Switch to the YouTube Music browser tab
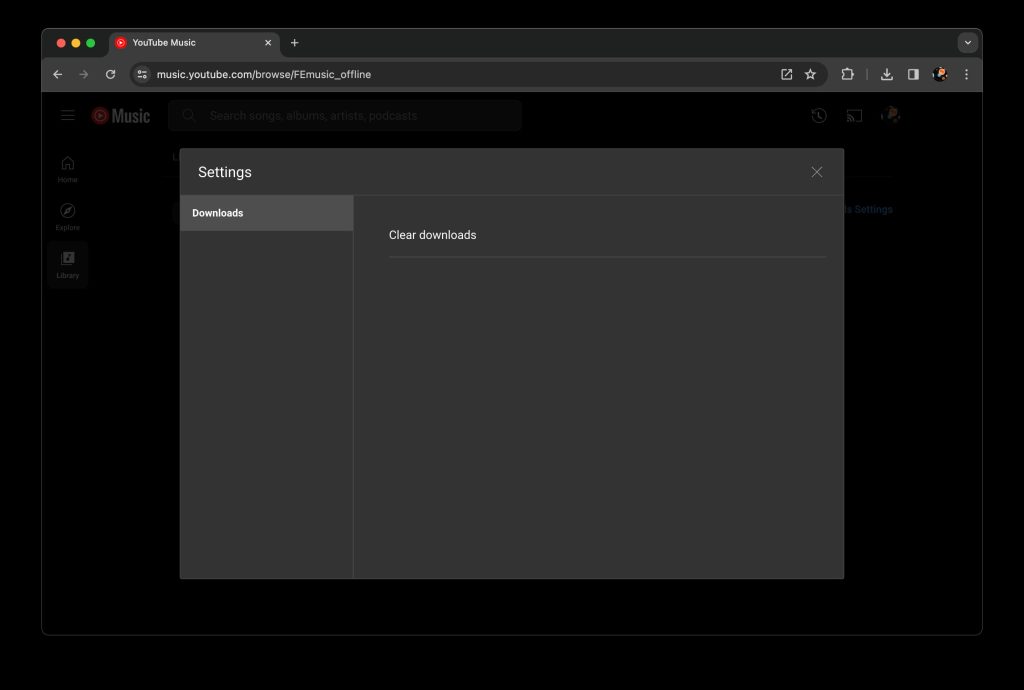The image size is (1024, 690). tap(190, 43)
